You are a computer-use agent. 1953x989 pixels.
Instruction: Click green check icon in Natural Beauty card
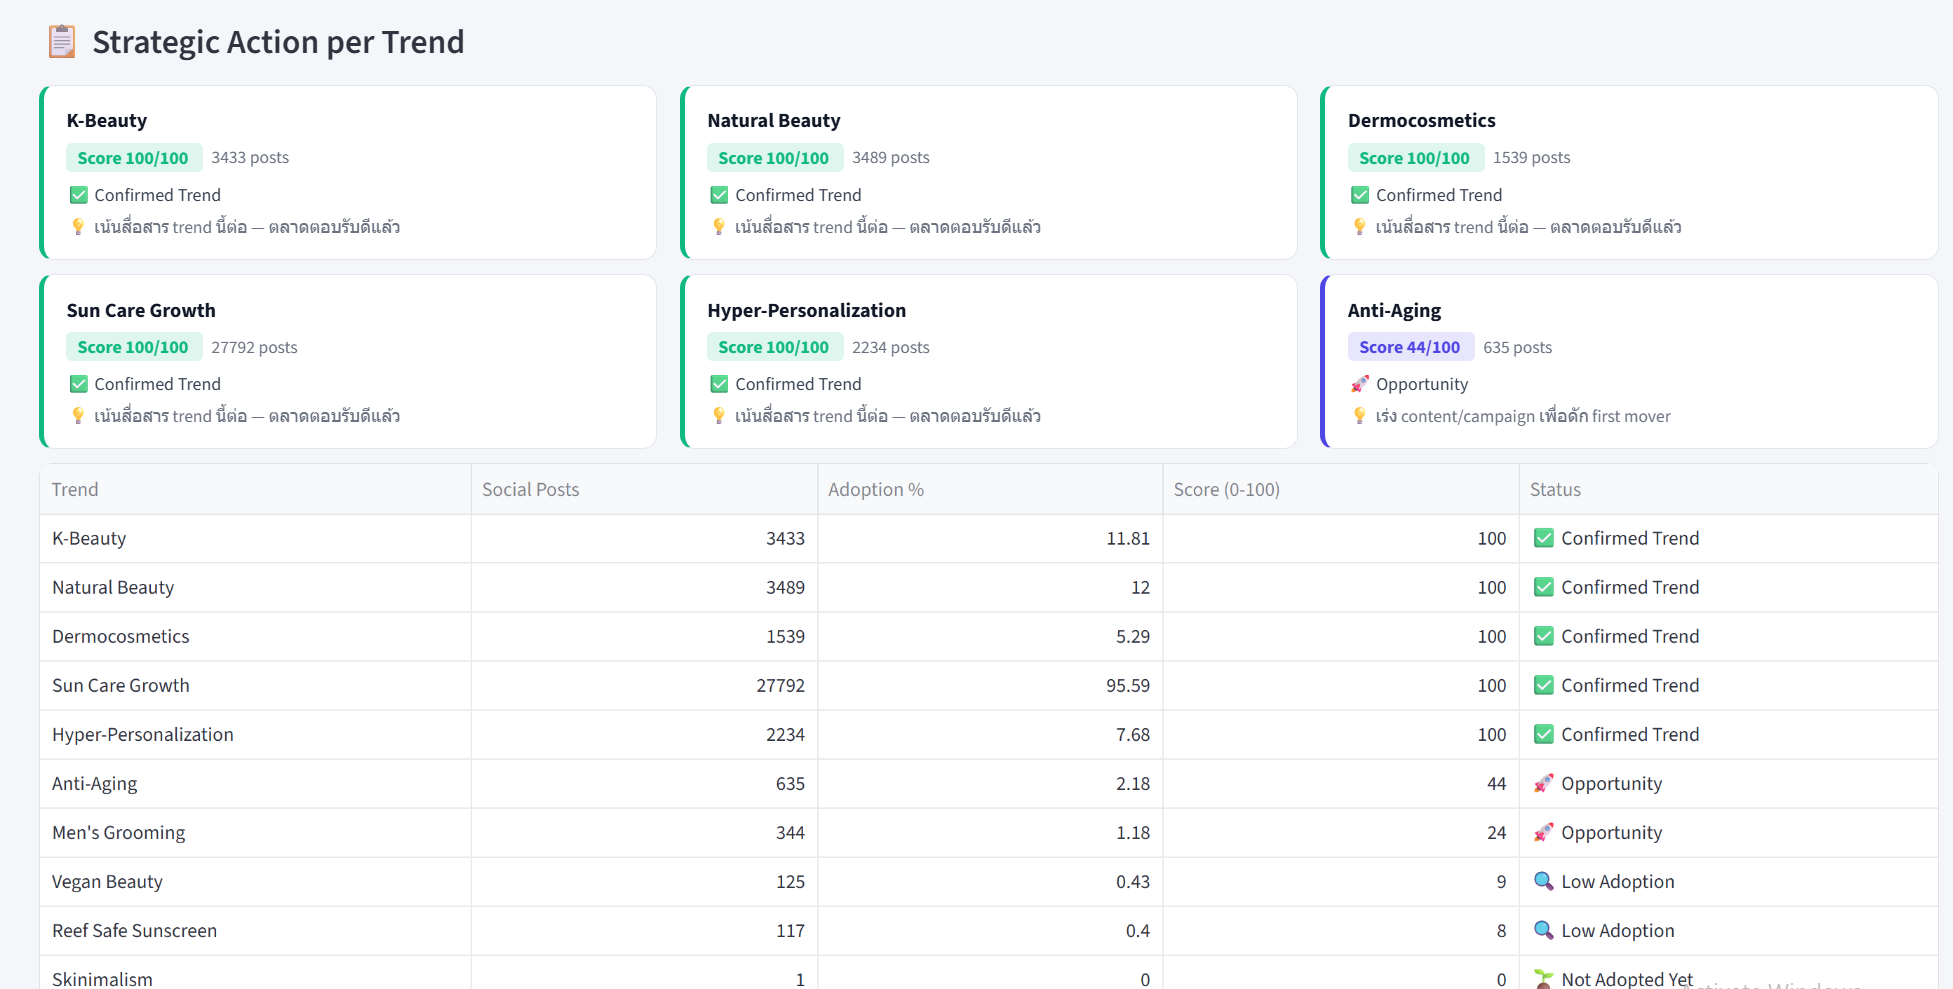[719, 195]
